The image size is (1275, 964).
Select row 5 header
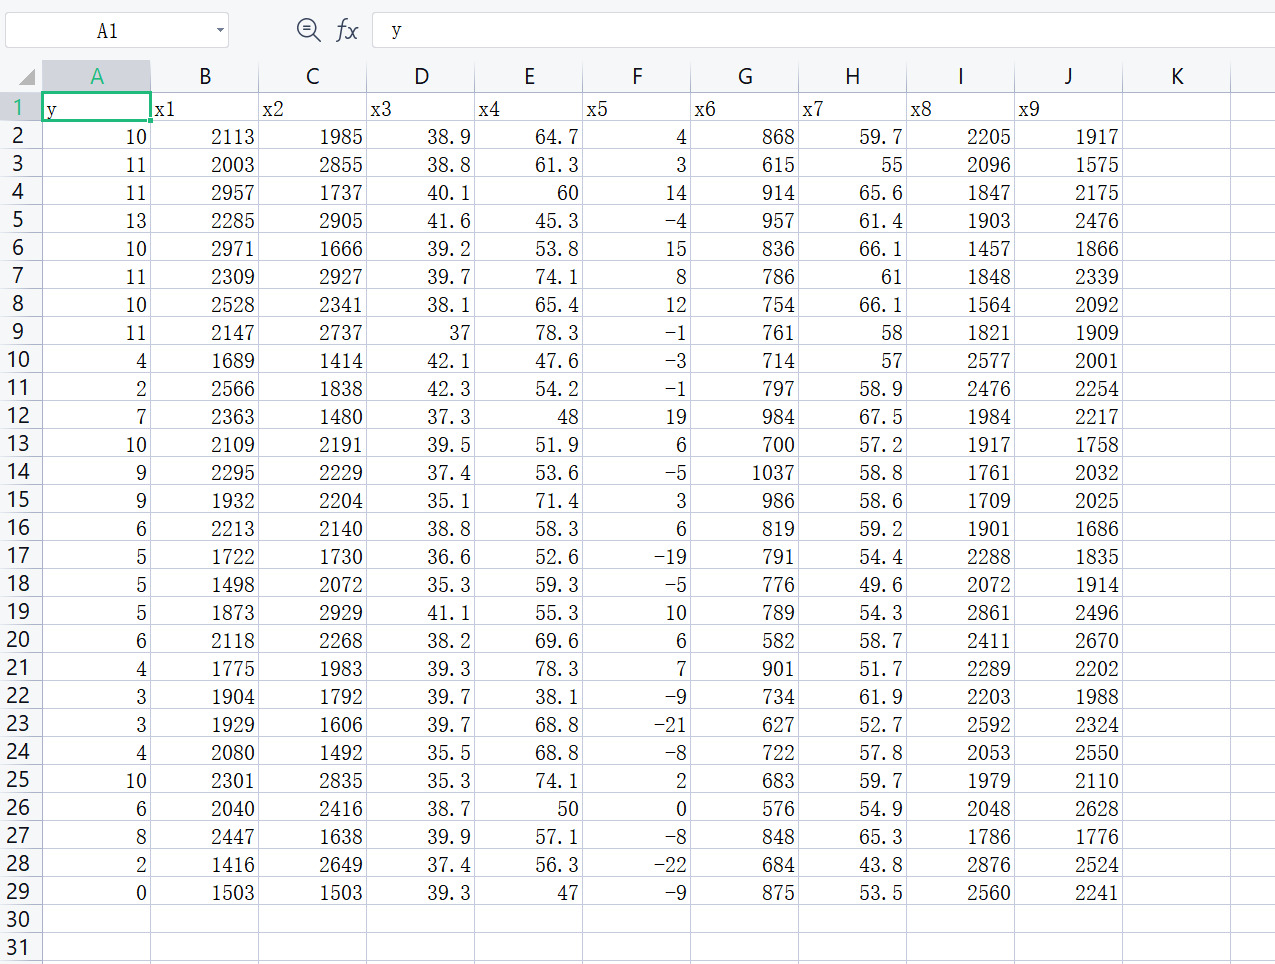point(20,219)
